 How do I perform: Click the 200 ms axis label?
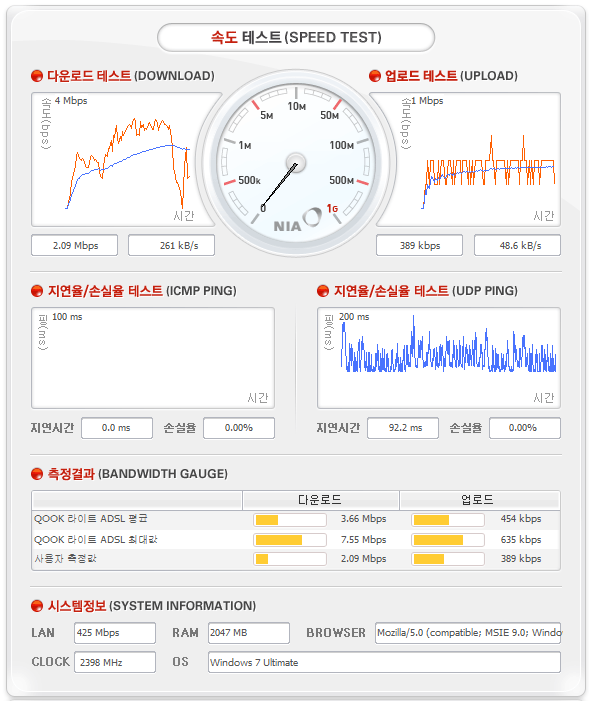[x=354, y=317]
